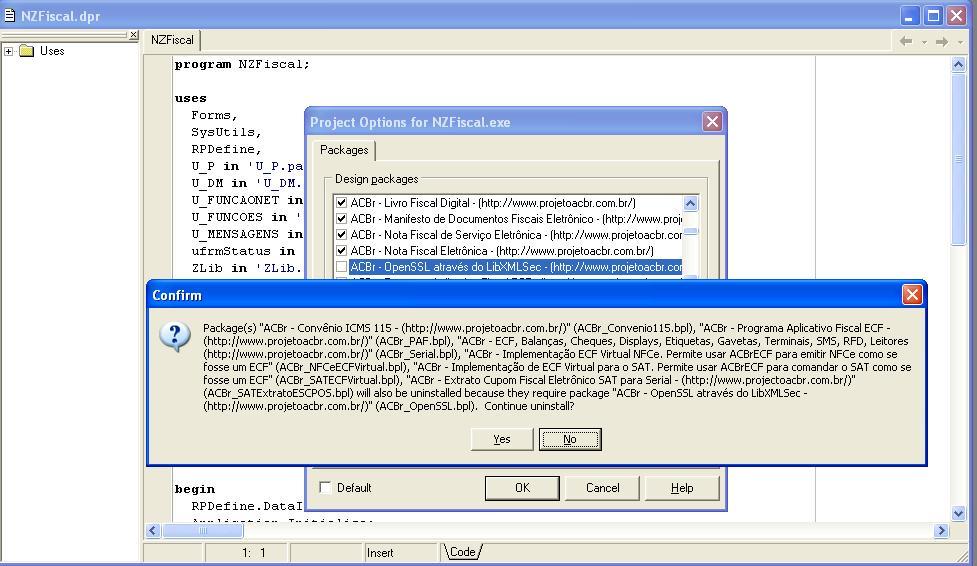Close the Confirm dialog with X

pyautogui.click(x=912, y=295)
